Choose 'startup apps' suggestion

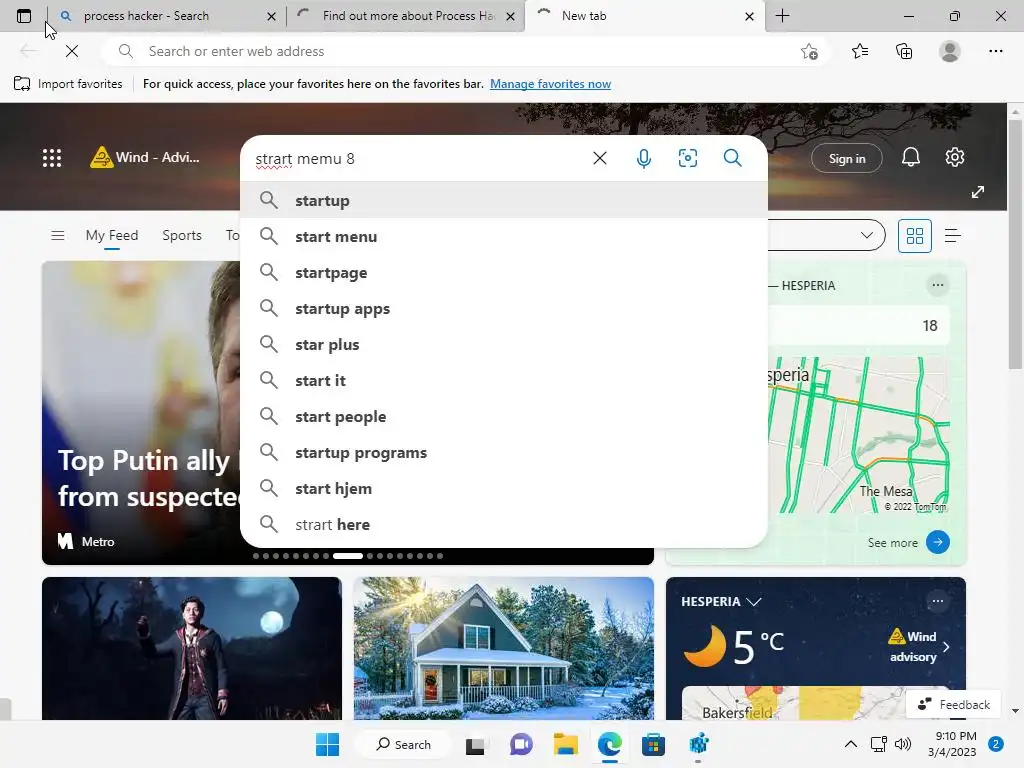coord(504,308)
